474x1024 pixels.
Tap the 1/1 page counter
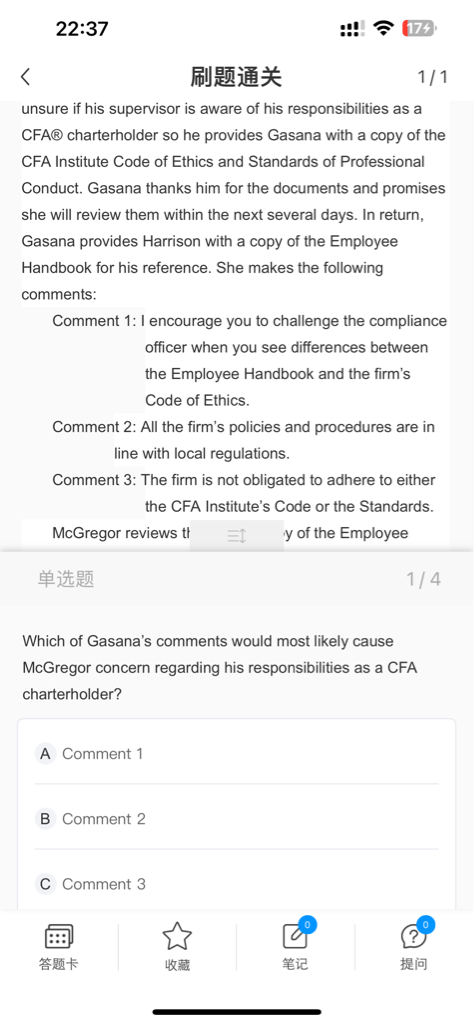[433, 77]
